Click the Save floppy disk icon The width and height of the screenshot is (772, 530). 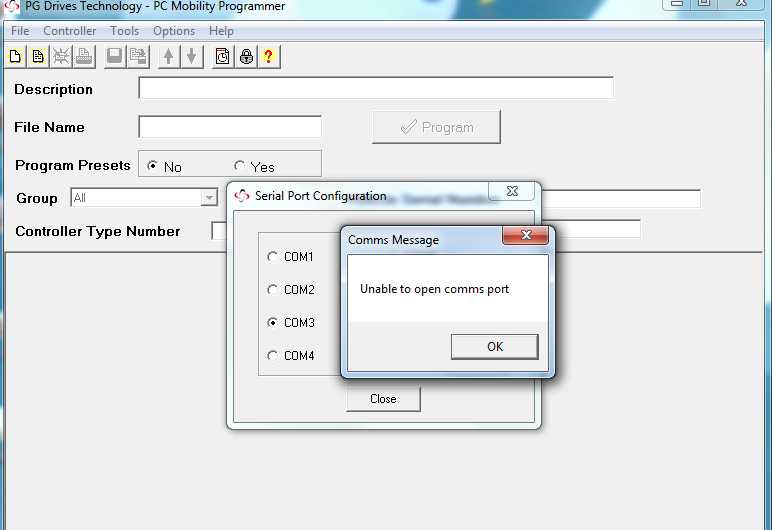coord(114,57)
